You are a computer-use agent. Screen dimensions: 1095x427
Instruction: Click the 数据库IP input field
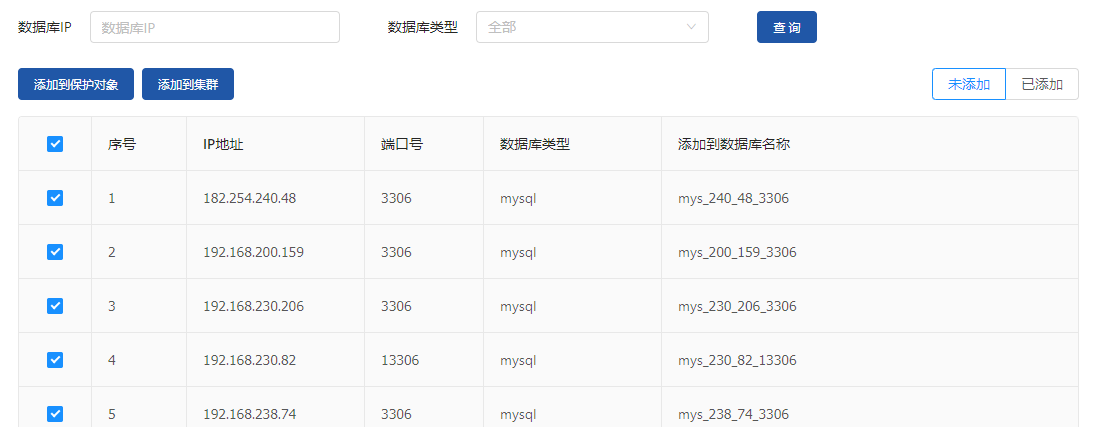[x=215, y=28]
